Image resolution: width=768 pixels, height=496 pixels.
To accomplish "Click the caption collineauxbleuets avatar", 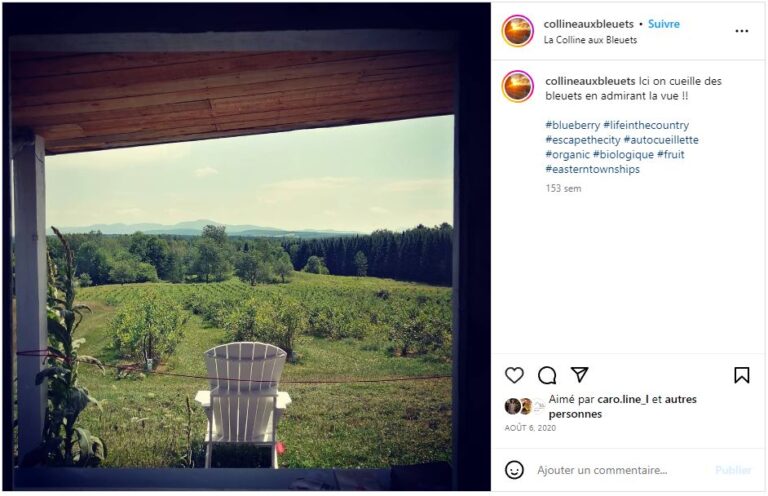I will (517, 87).
